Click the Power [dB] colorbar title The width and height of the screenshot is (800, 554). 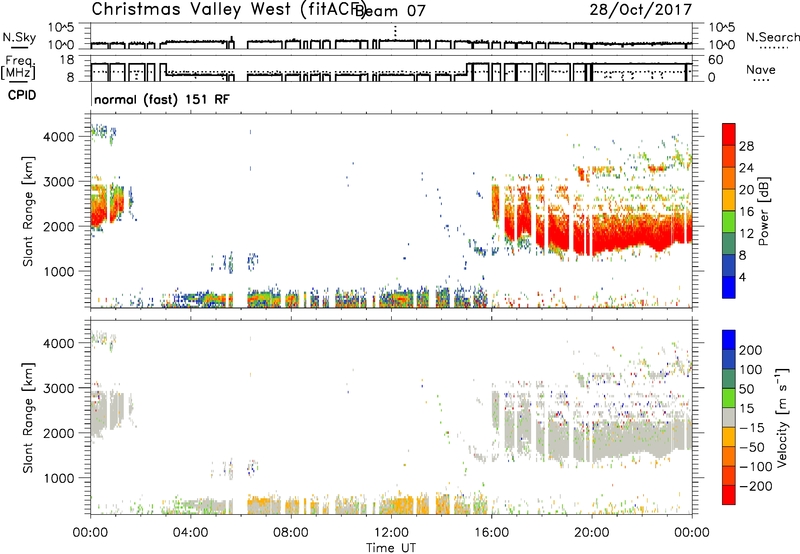point(763,211)
